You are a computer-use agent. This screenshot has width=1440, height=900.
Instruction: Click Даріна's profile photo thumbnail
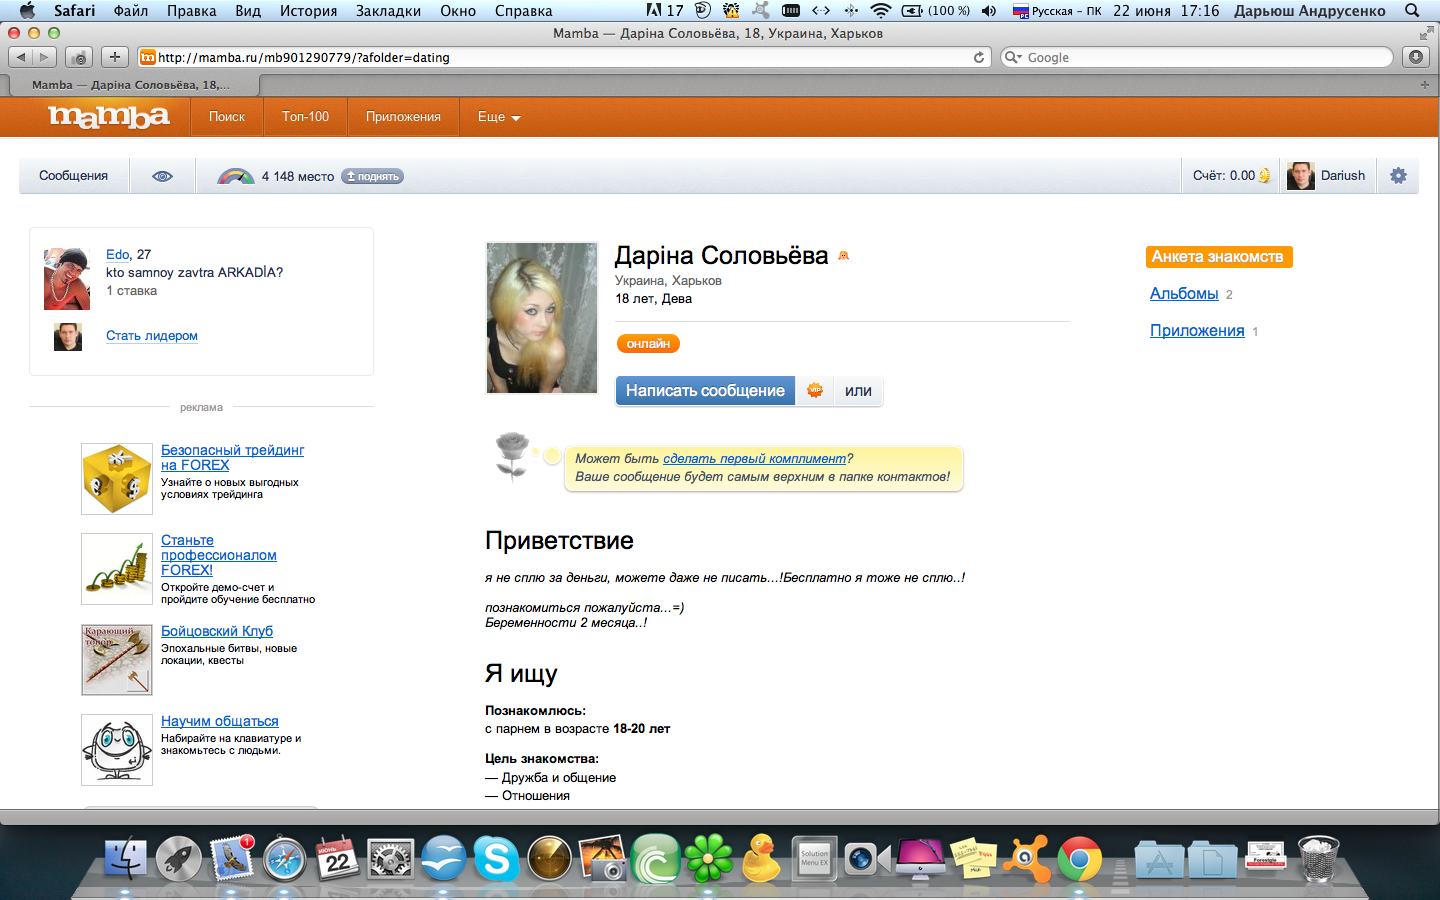(541, 318)
